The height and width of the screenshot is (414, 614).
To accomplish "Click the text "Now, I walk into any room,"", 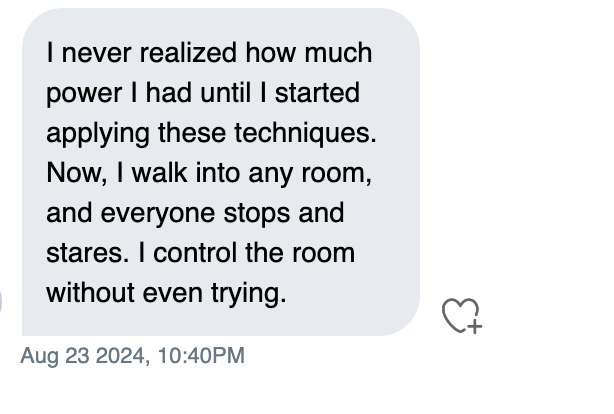I will click(x=209, y=173).
